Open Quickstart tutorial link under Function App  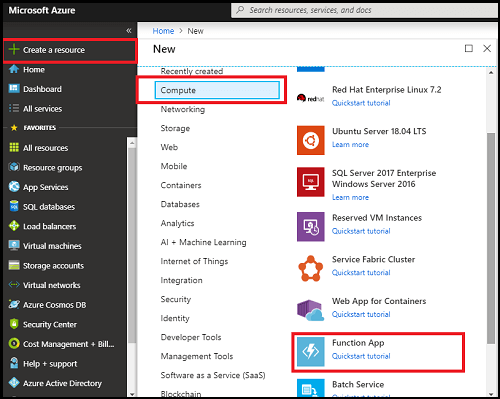(x=361, y=356)
